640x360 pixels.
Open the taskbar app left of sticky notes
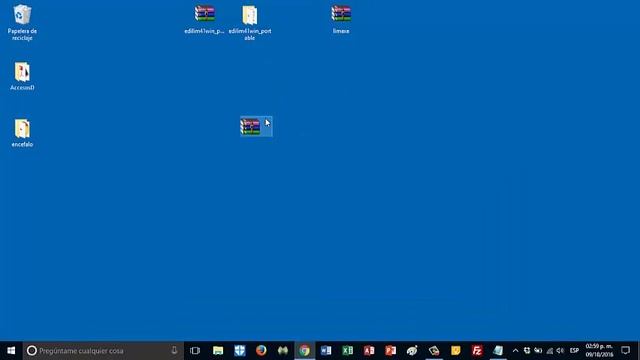tap(434, 351)
